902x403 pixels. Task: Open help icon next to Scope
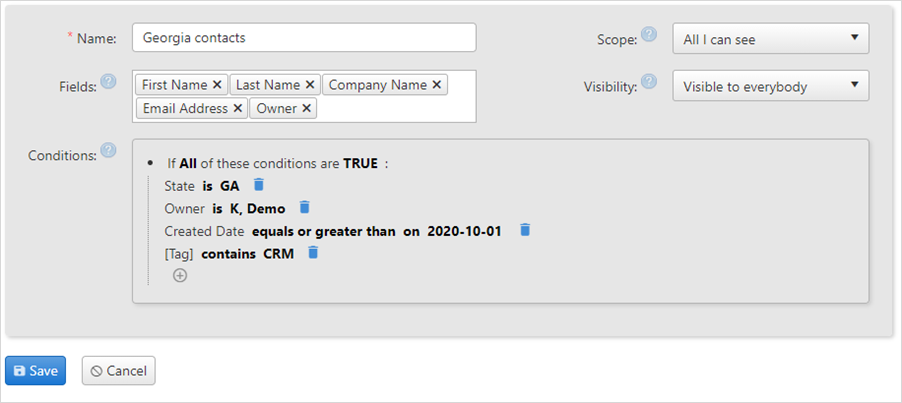tap(649, 34)
